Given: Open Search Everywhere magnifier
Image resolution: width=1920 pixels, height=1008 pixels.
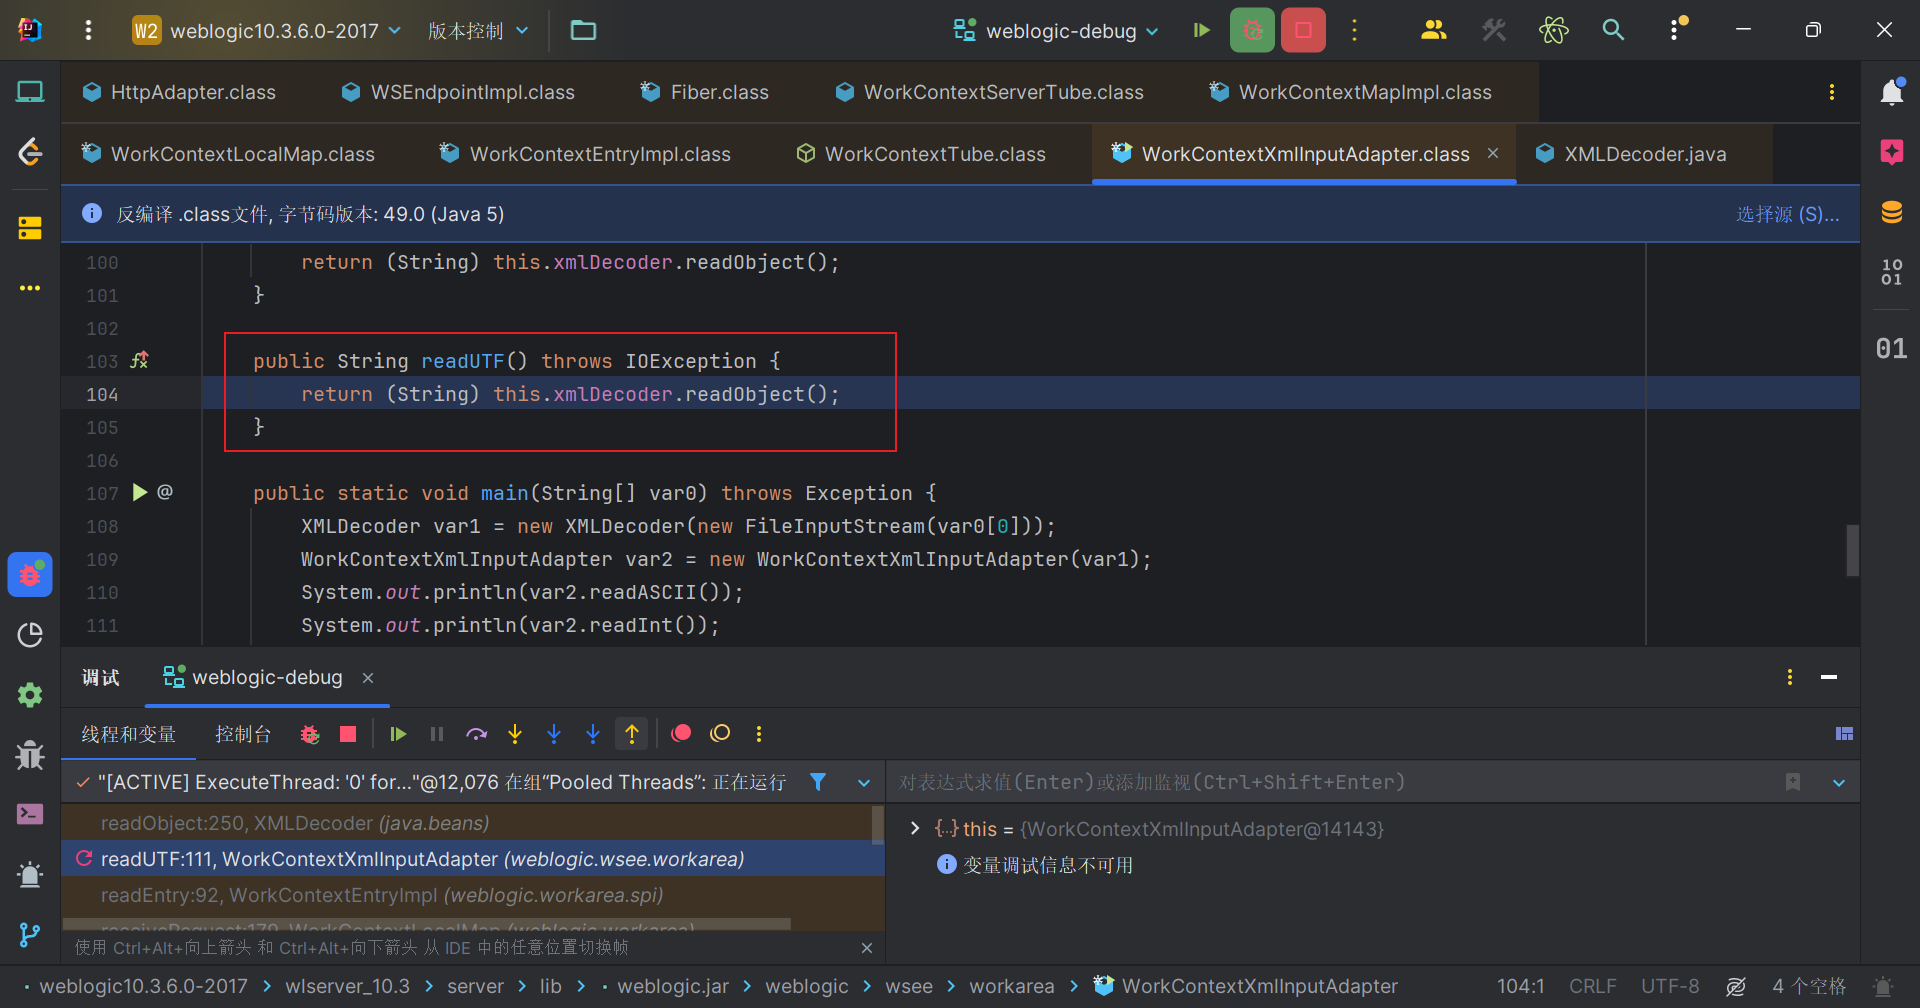Looking at the screenshot, I should (1613, 30).
